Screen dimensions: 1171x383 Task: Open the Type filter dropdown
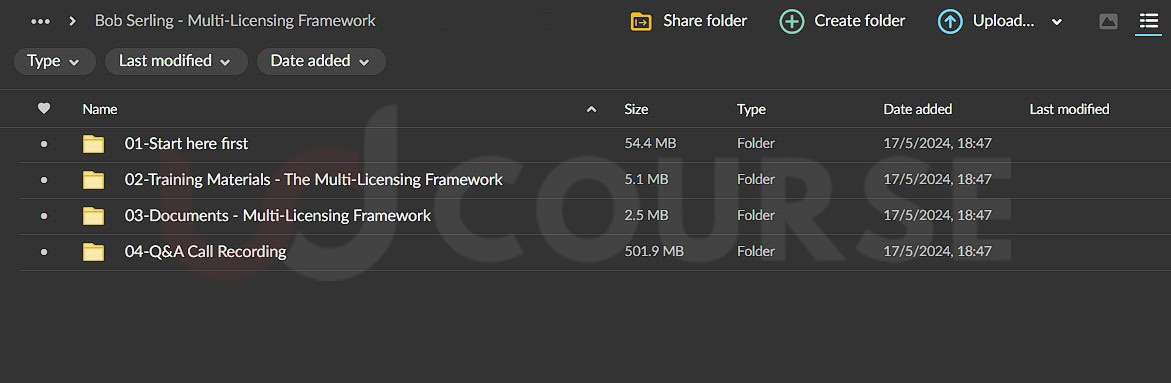55,61
